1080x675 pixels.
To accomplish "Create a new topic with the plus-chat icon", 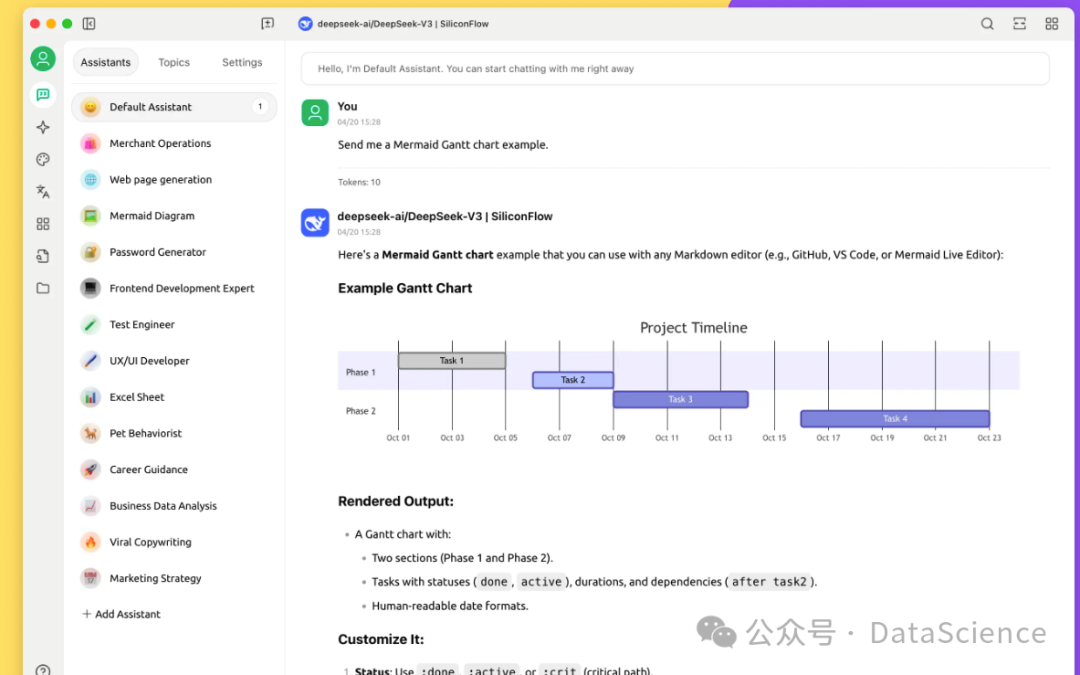I will click(x=267, y=23).
